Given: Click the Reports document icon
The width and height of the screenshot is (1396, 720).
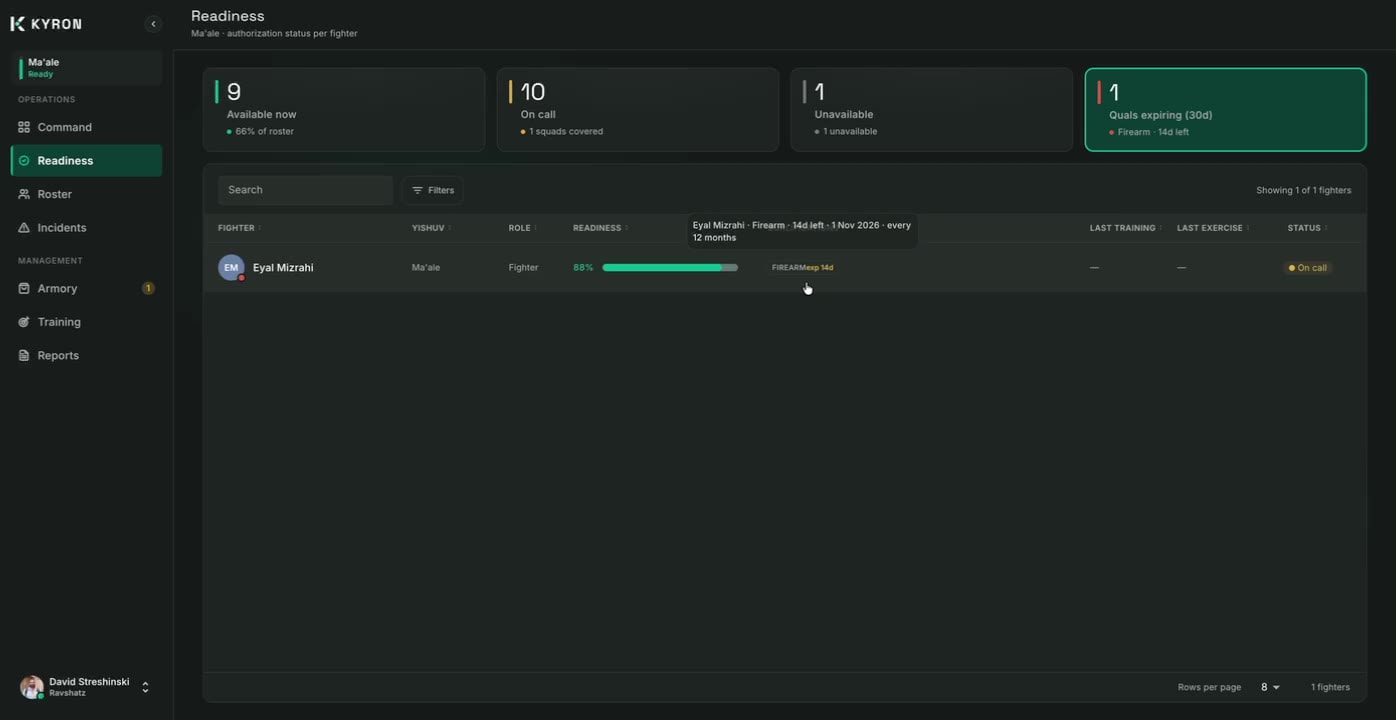Looking at the screenshot, I should tap(24, 356).
